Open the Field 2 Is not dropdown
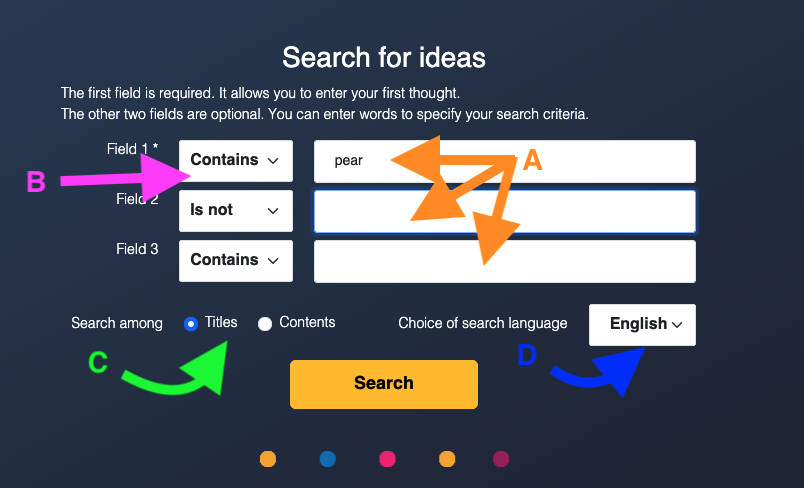 click(236, 211)
